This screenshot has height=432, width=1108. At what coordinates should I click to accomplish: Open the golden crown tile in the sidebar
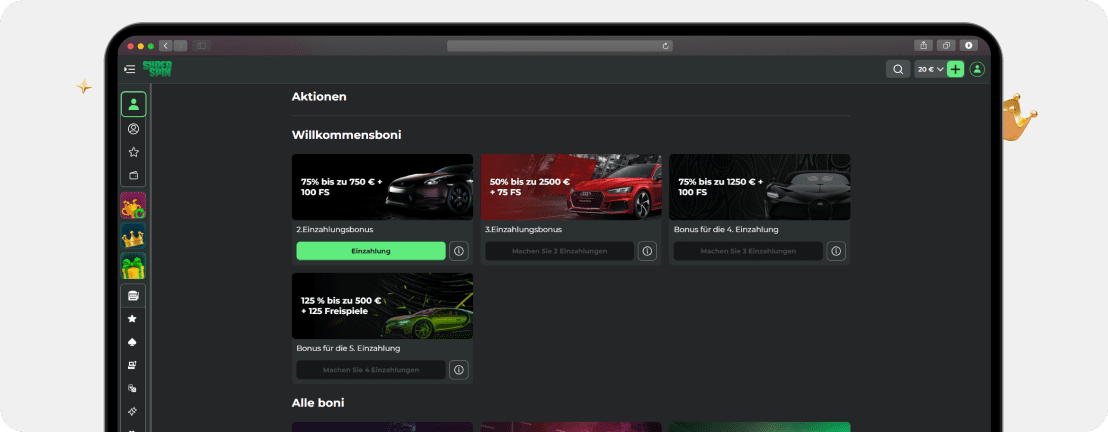[x=134, y=236]
